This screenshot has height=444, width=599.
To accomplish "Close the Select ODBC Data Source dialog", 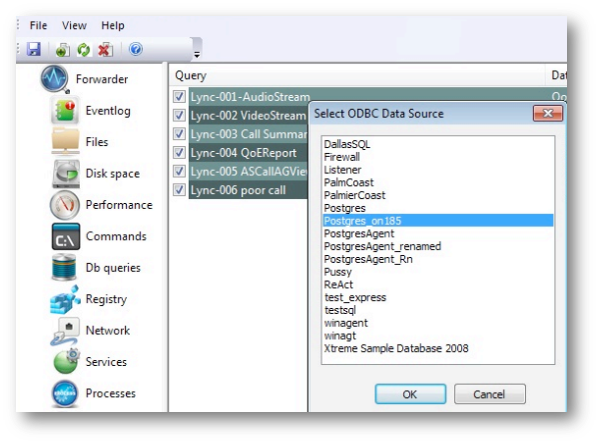I will pos(548,113).
